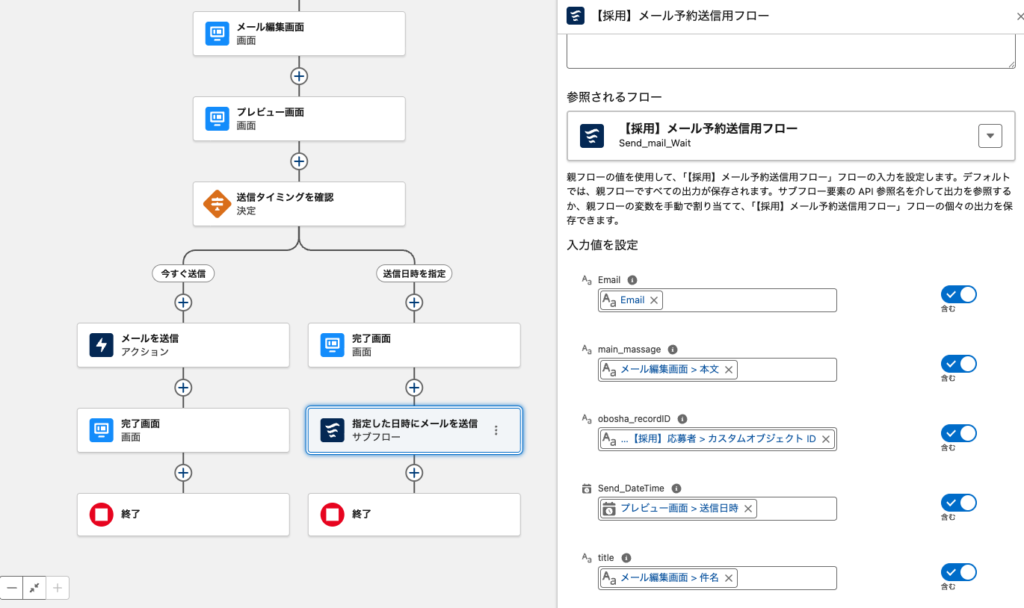This screenshot has height=608, width=1024.
Task: Click the info icon beside Send_DateTime
Action: (x=677, y=488)
